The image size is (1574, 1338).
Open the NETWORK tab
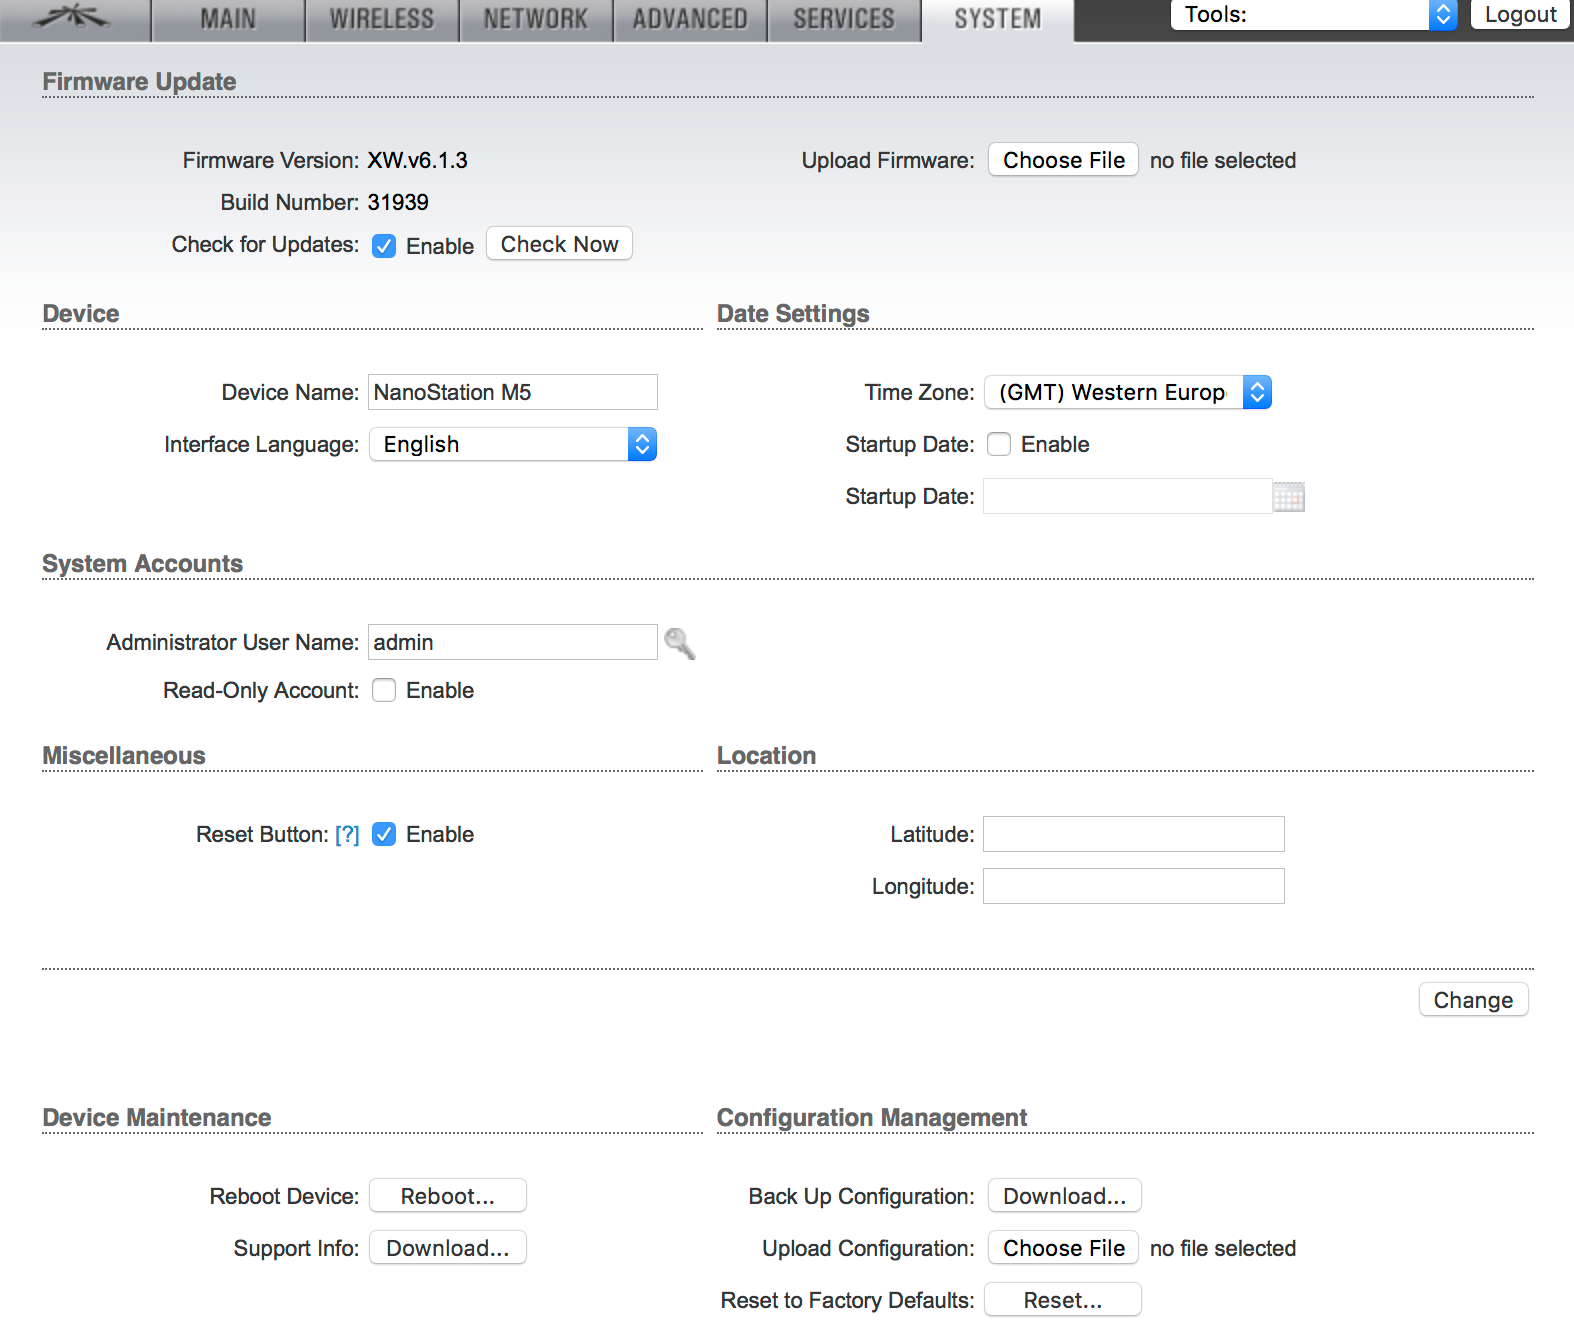pyautogui.click(x=536, y=19)
